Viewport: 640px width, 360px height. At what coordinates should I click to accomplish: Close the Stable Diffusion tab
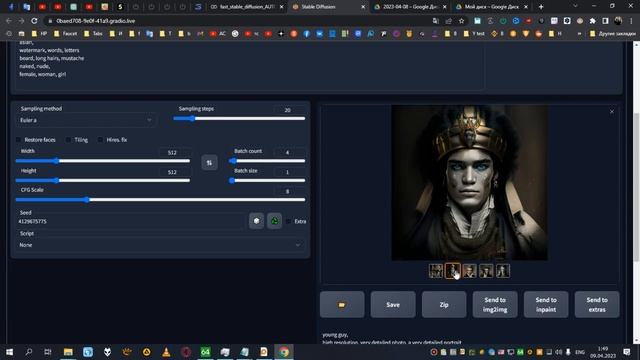[x=363, y=7]
